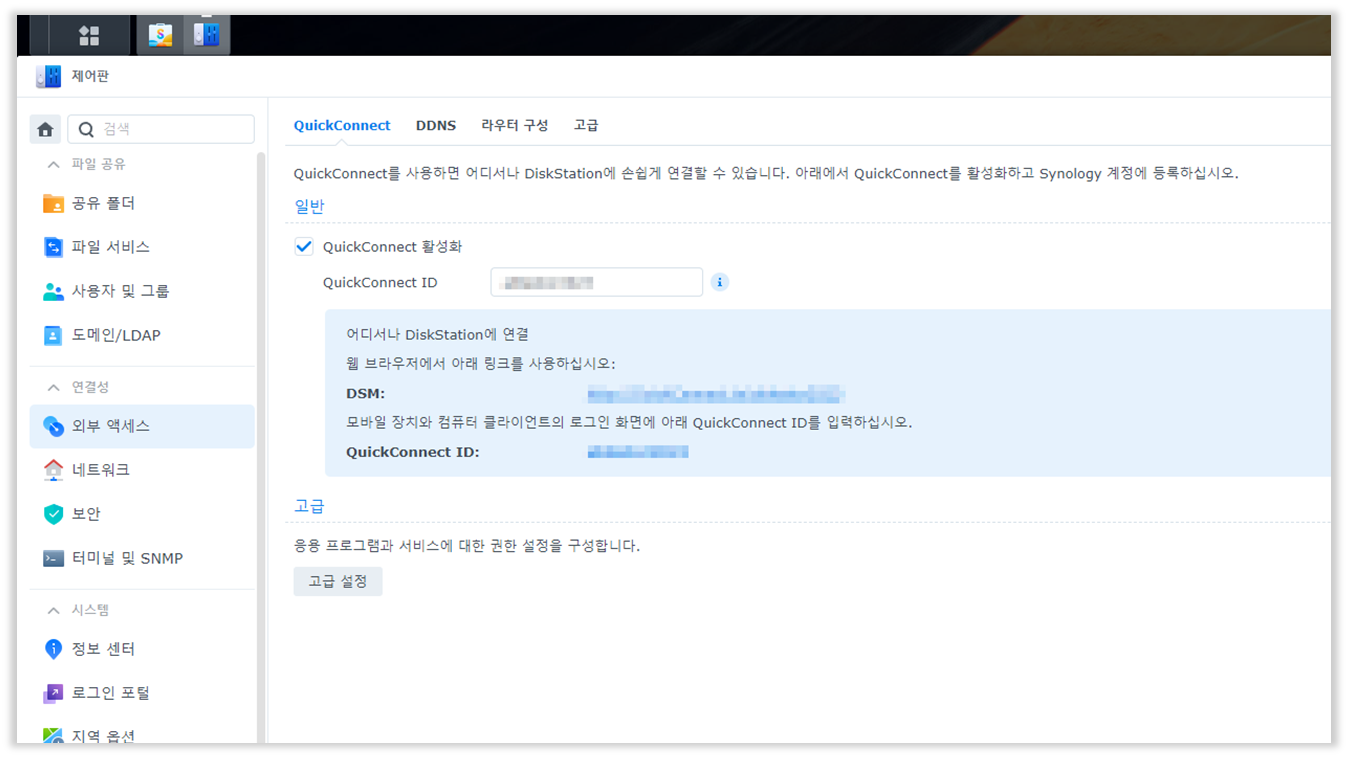Open 도메인/LDAP settings
Screen dimensions: 1348x758
click(142, 335)
